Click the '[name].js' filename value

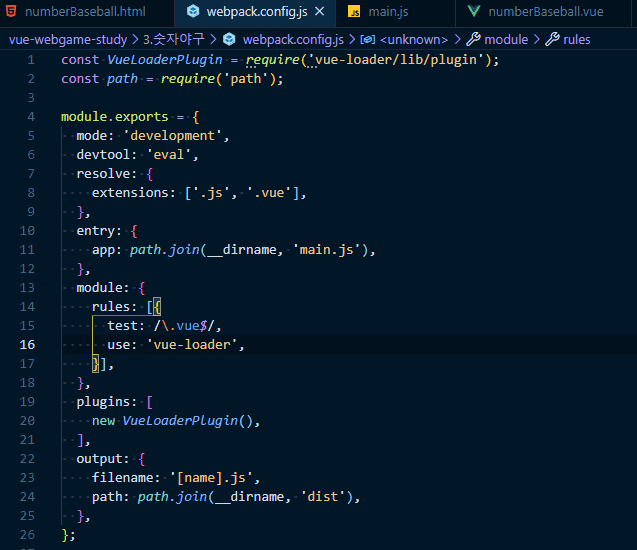click(x=211, y=478)
